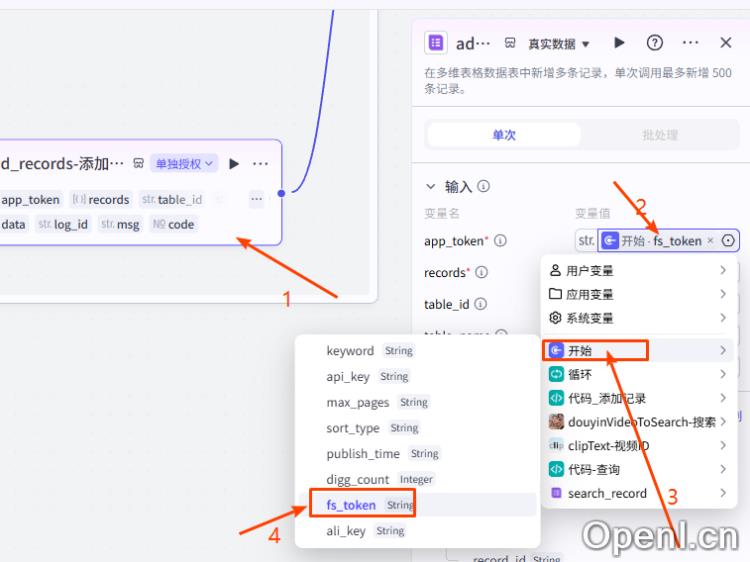Choose api_key String variable
The height and width of the screenshot is (562, 750).
[x=418, y=376]
